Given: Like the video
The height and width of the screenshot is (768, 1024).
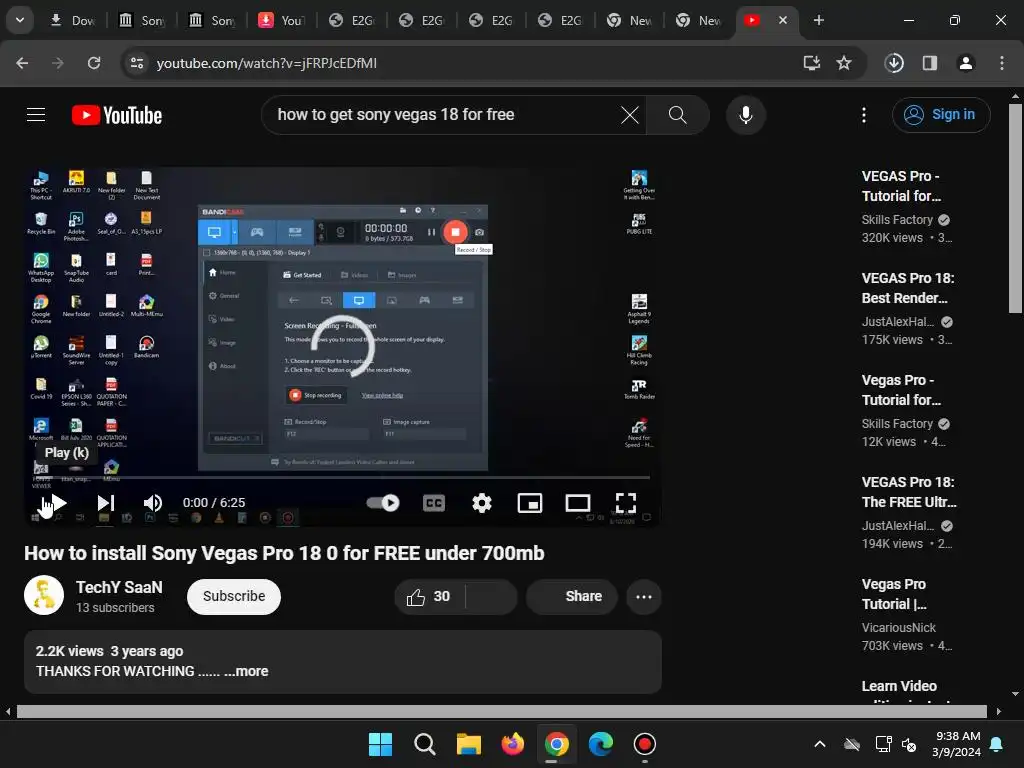Looking at the screenshot, I should click(428, 596).
